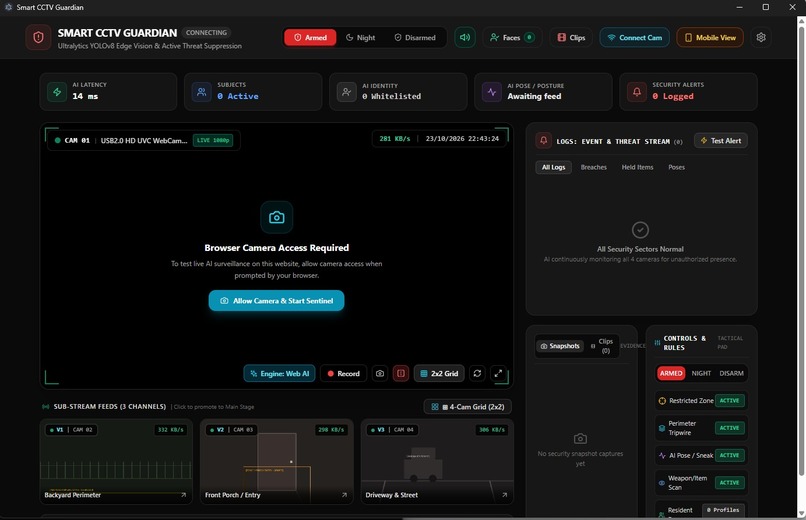Switch to the Snapshots tab
Viewport: 806px width, 520px height.
pos(560,346)
